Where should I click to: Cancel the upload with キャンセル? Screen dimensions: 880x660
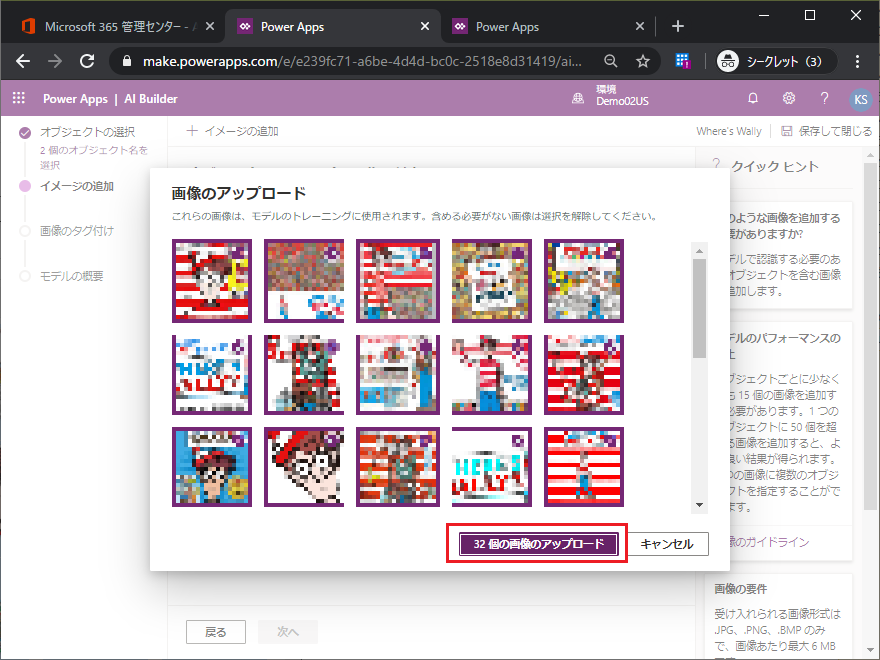(667, 543)
